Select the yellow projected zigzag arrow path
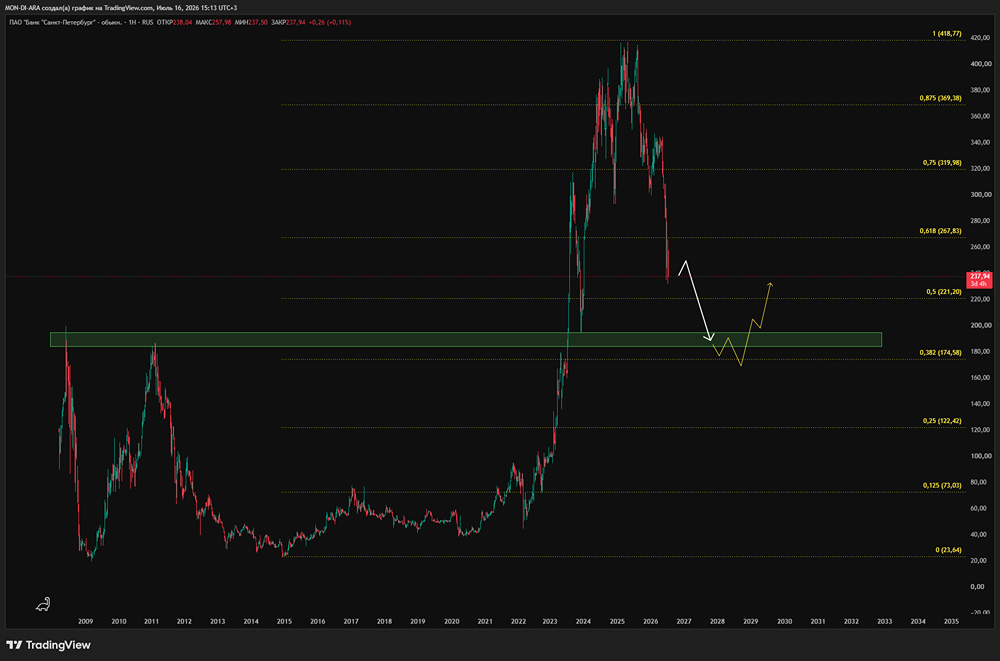This screenshot has height=661, width=1000. click(x=743, y=324)
